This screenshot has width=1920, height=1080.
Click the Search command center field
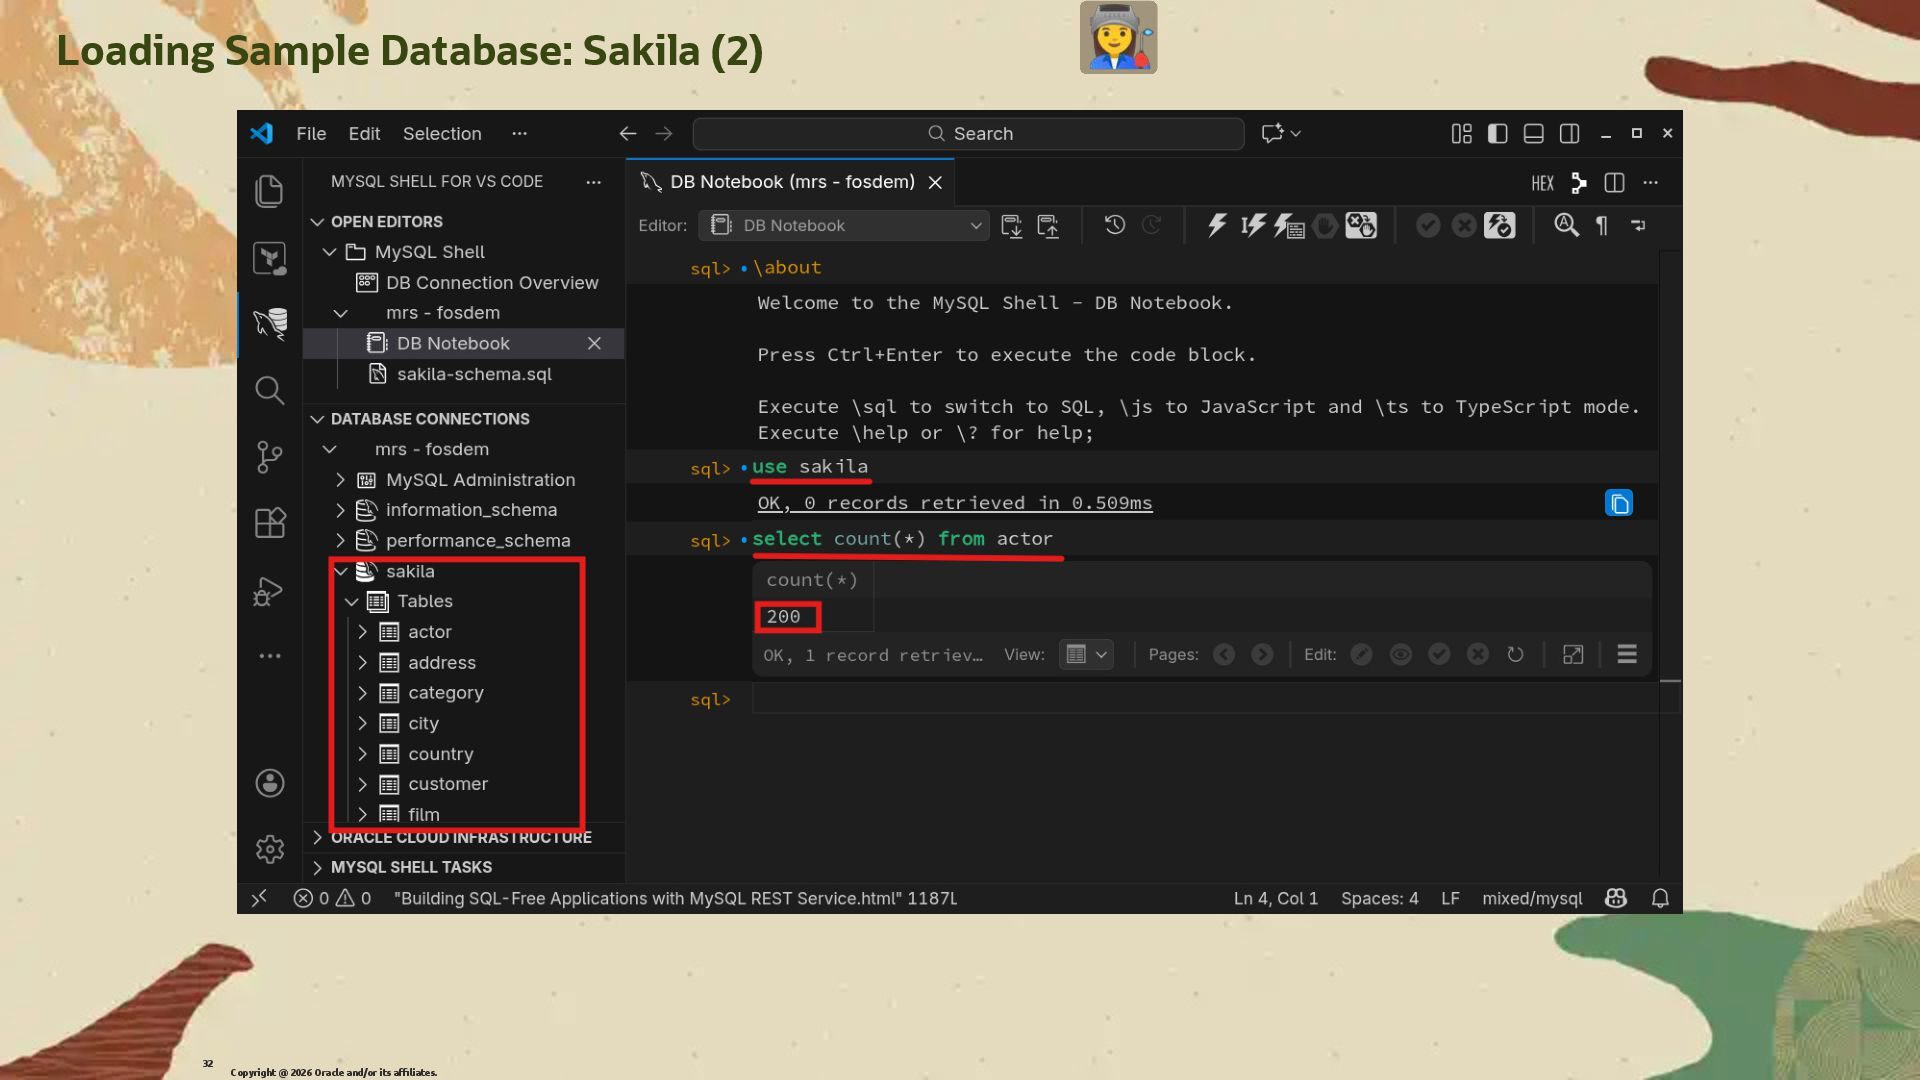(968, 133)
